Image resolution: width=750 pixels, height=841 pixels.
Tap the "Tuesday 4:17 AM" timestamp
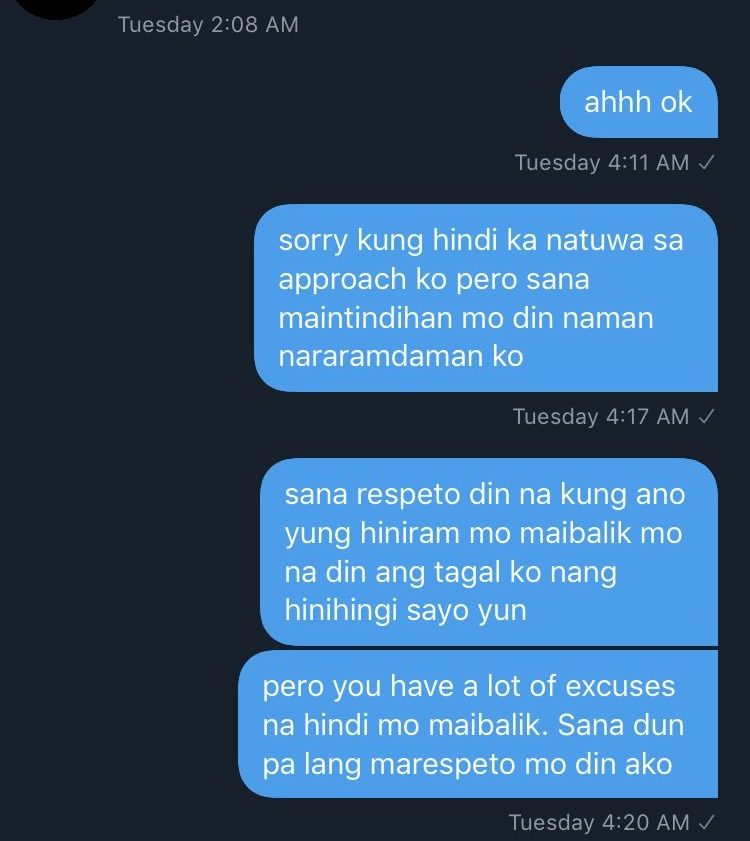(601, 417)
